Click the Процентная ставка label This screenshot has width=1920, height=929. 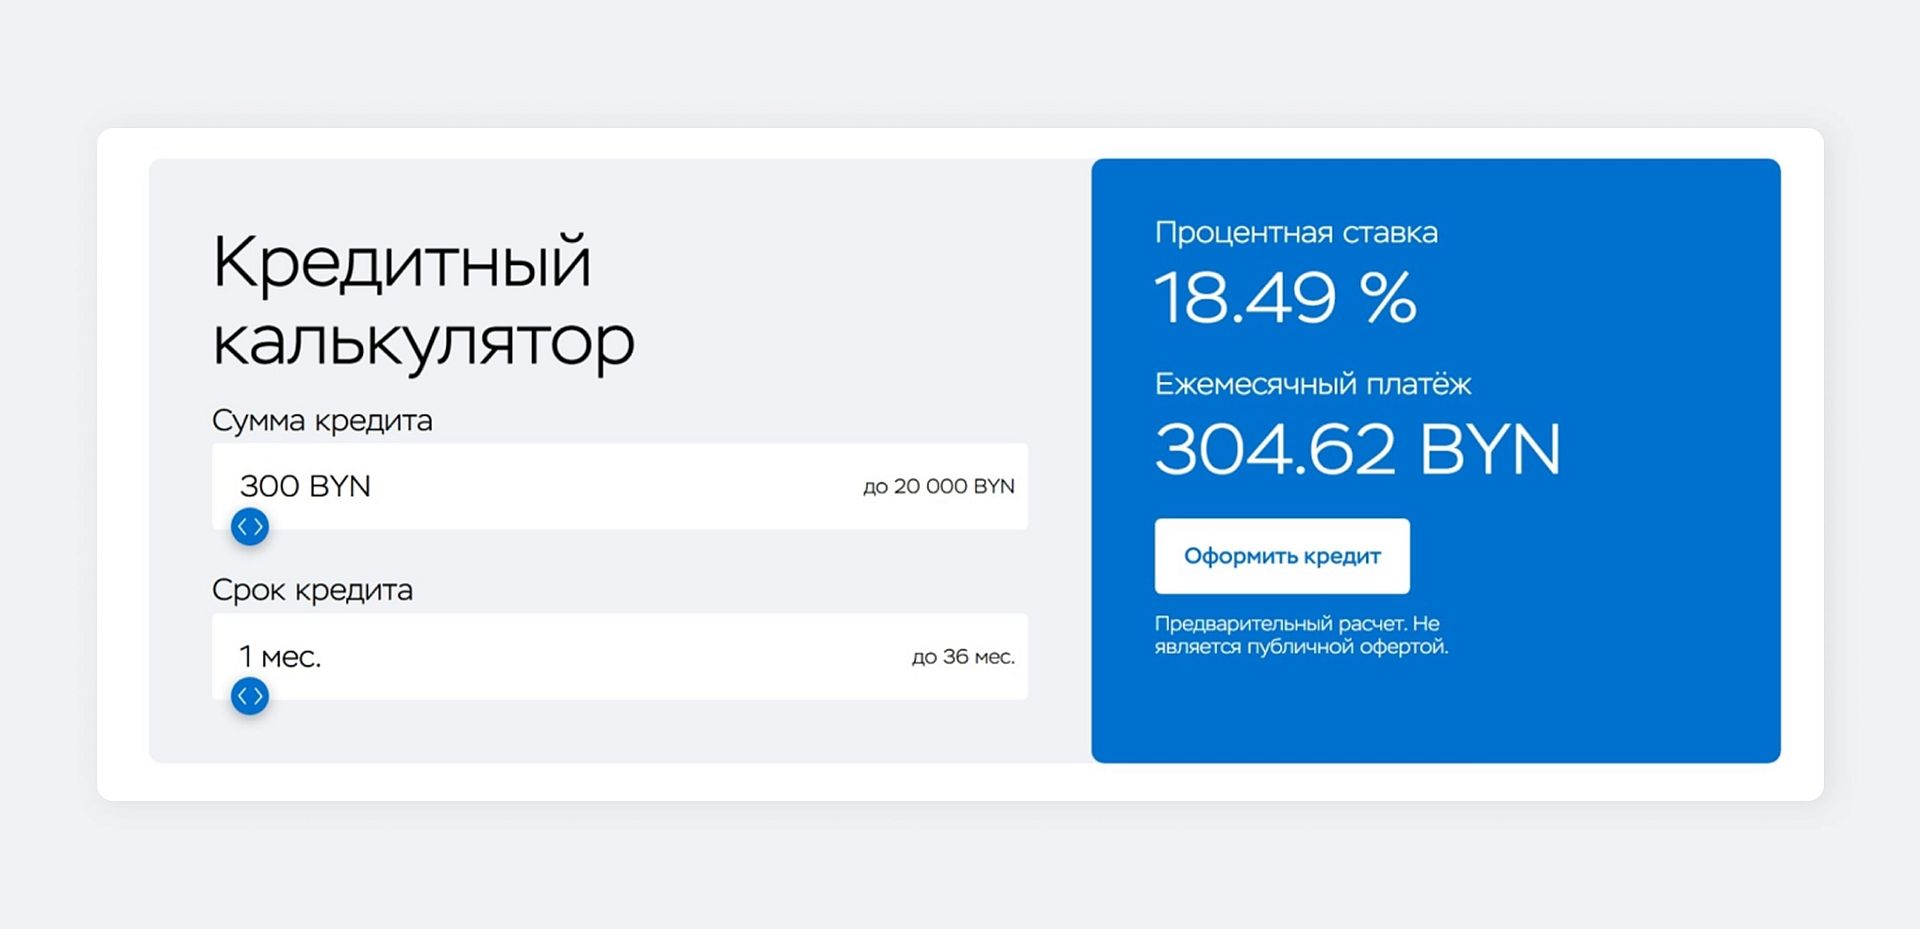click(x=1297, y=233)
